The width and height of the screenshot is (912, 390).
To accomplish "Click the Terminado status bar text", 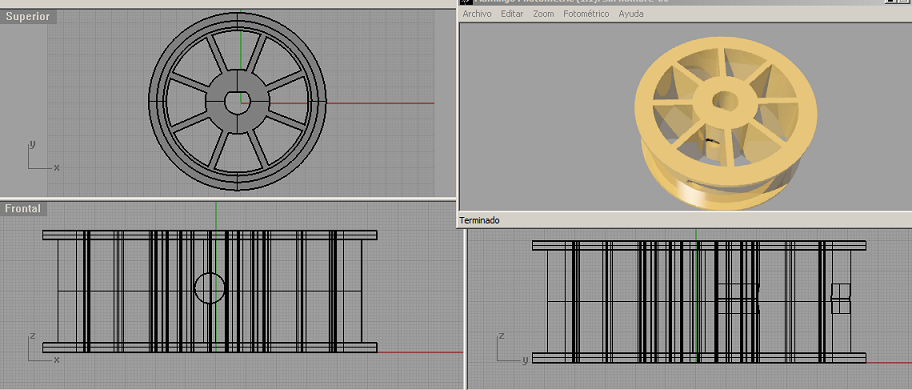I will point(479,220).
